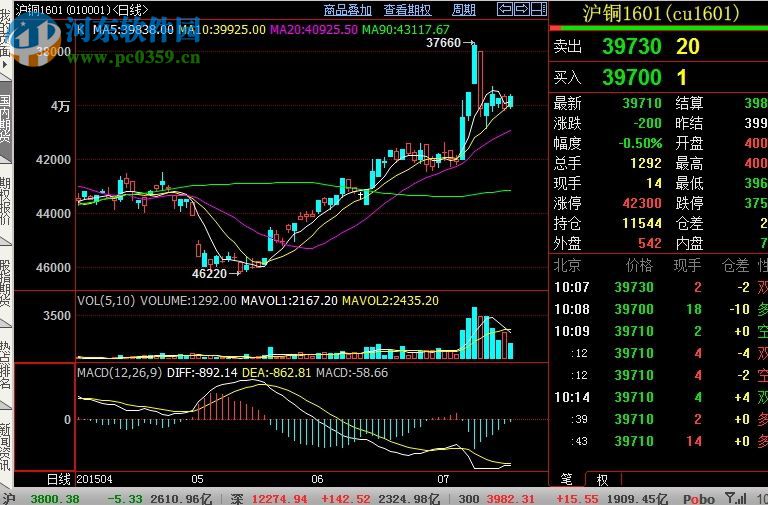
Task: Click the 沪铜1601(cu1601) contract header
Action: tap(661, 13)
